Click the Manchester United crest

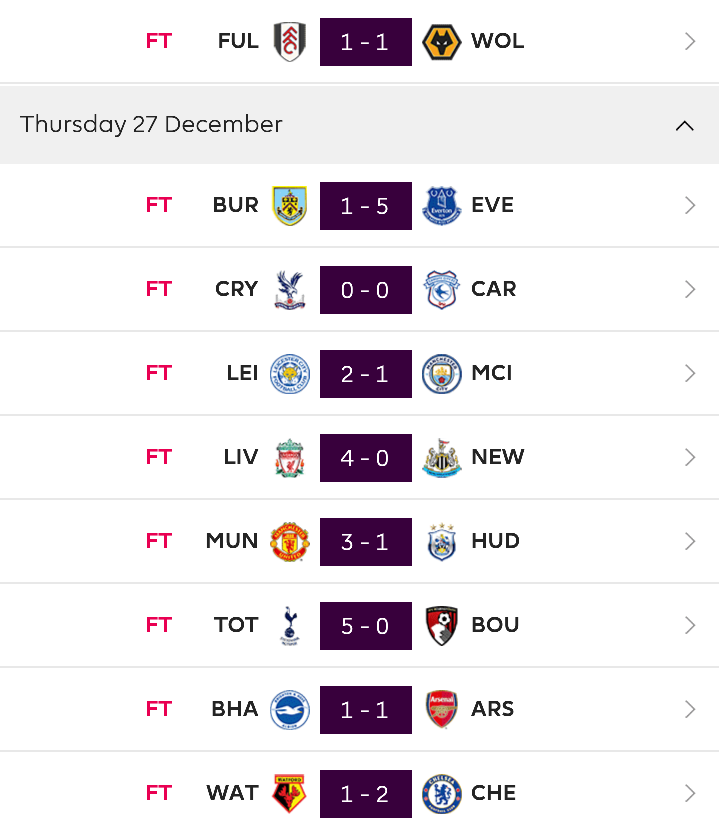coord(290,542)
